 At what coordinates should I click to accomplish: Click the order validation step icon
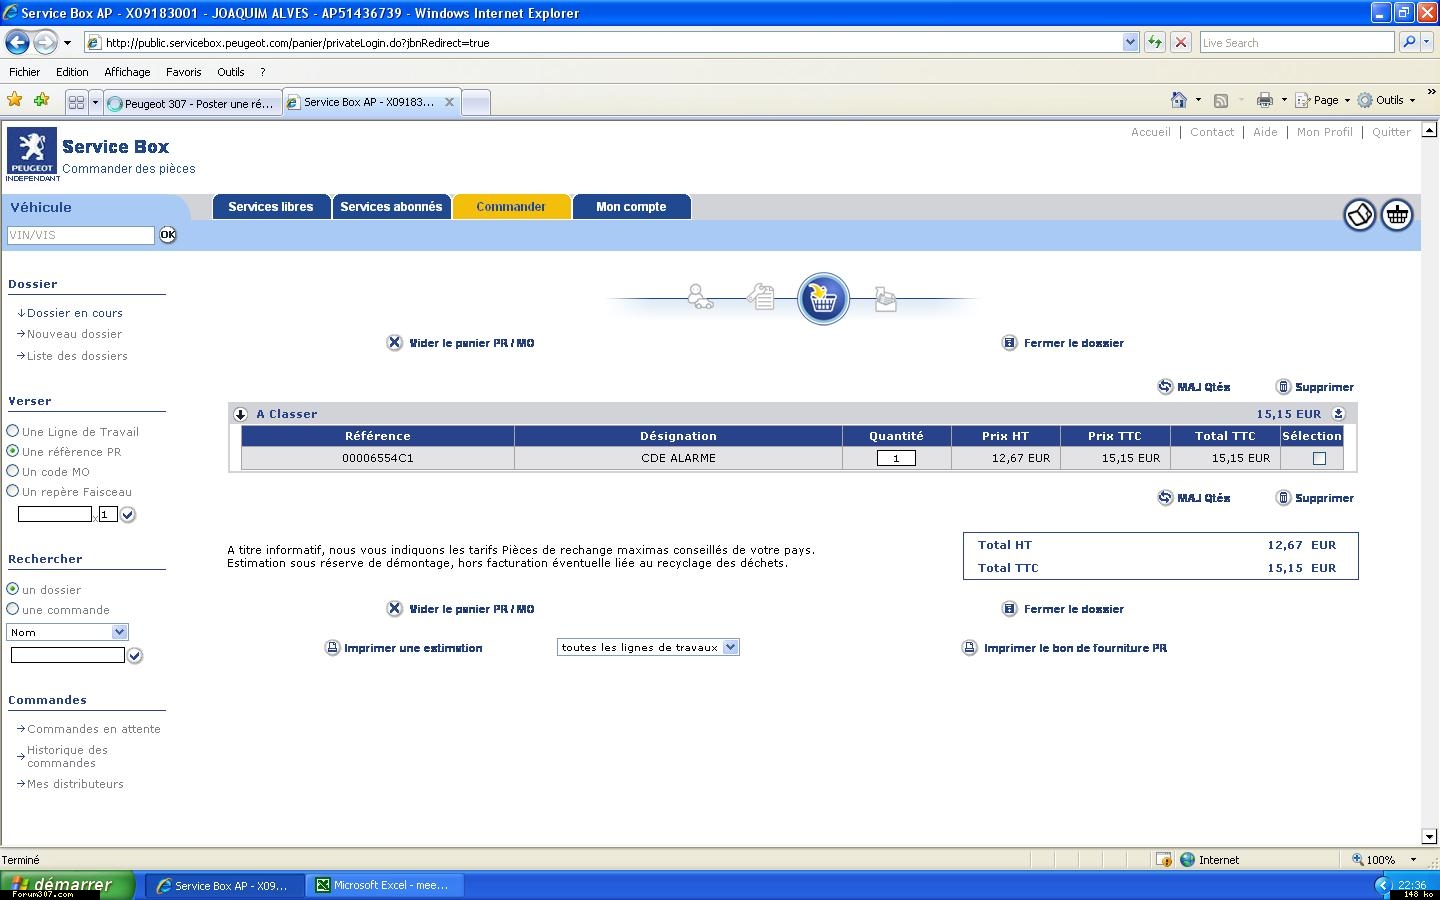point(885,298)
